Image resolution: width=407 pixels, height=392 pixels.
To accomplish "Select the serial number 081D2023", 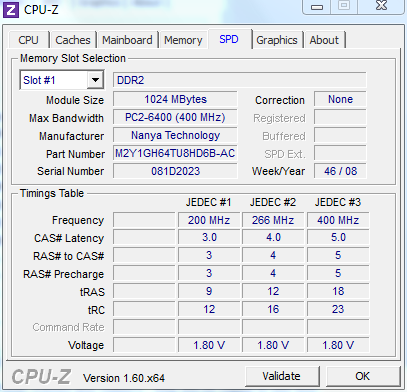I will click(x=175, y=171).
